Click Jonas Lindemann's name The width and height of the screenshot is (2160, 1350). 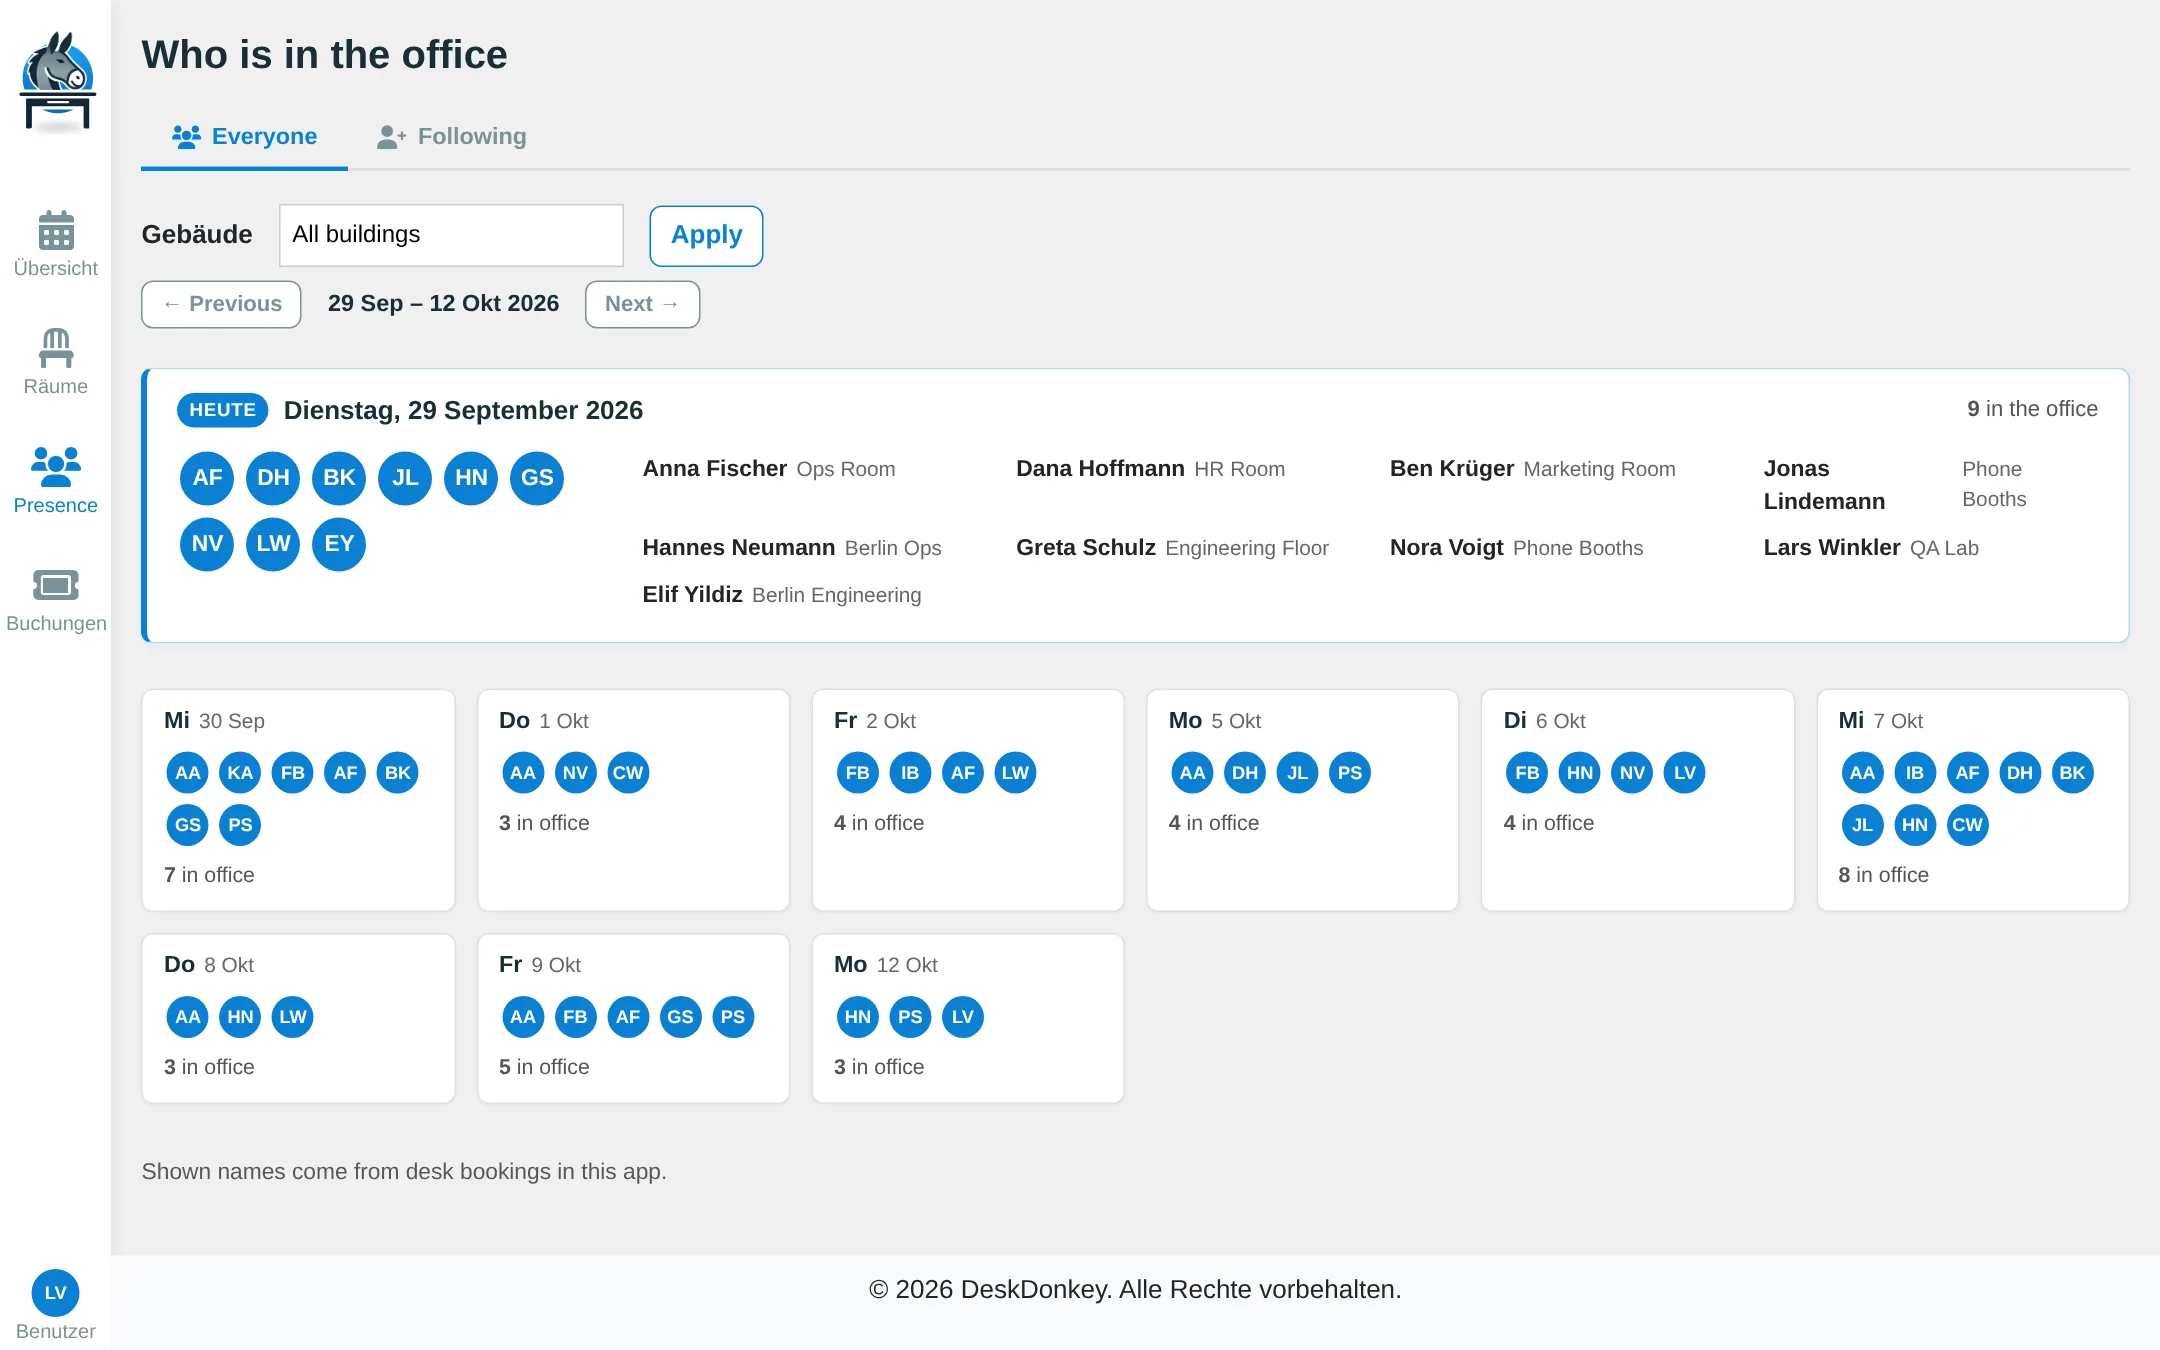1824,485
